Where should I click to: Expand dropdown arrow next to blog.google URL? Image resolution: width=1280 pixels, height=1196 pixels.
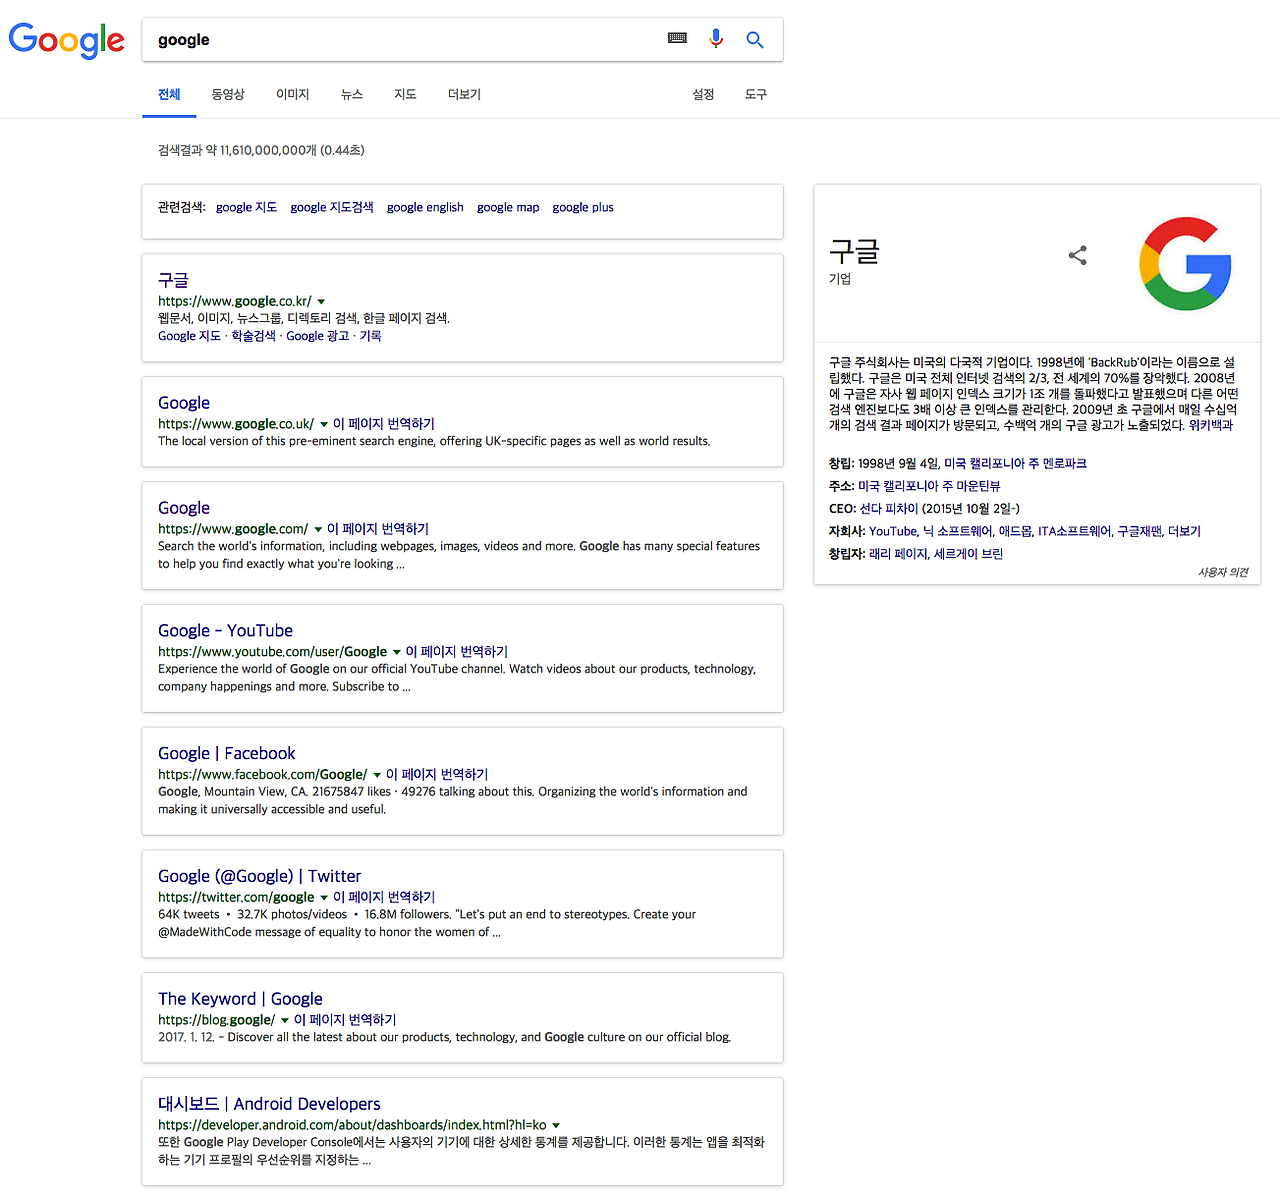click(x=285, y=1021)
